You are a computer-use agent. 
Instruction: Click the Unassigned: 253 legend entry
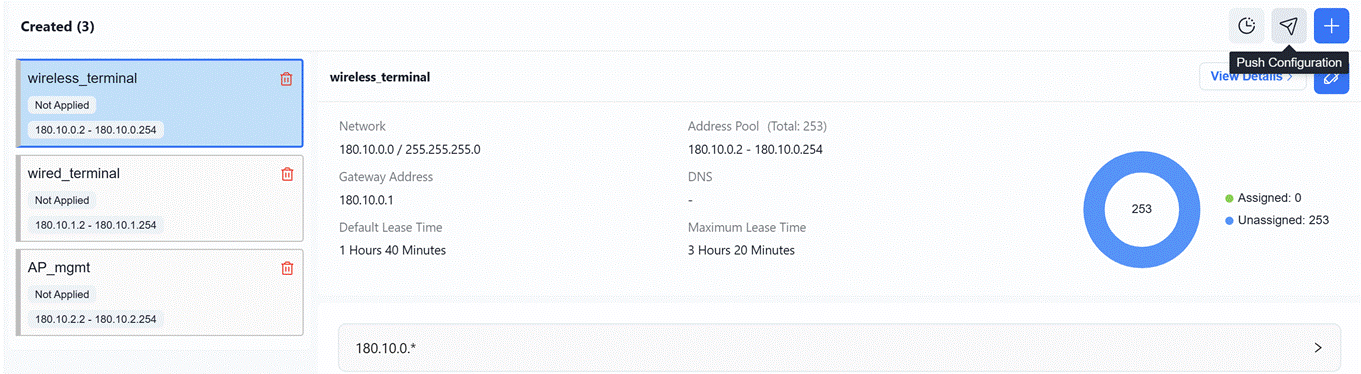click(1276, 220)
